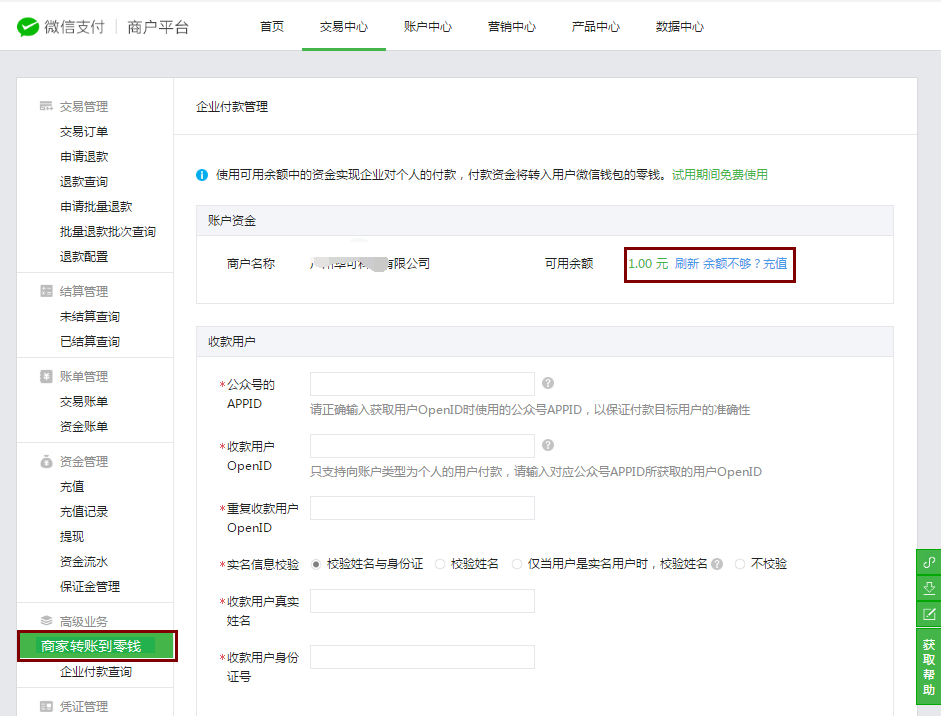
Task: Focus the 收款用户身份证号 input field
Action: pos(422,657)
